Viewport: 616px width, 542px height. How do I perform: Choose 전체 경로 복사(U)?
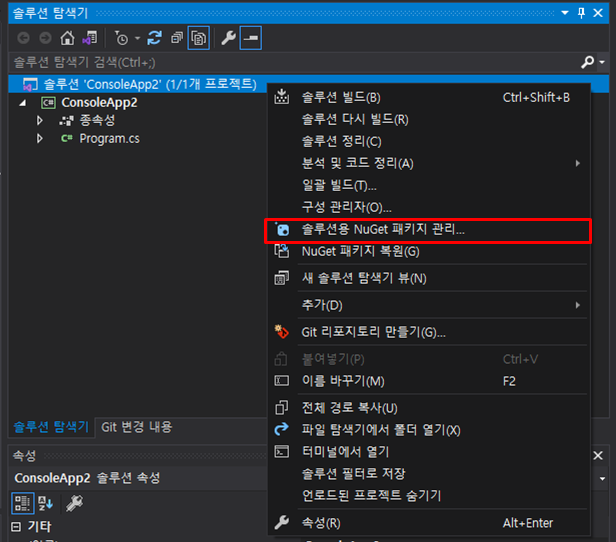point(429,408)
